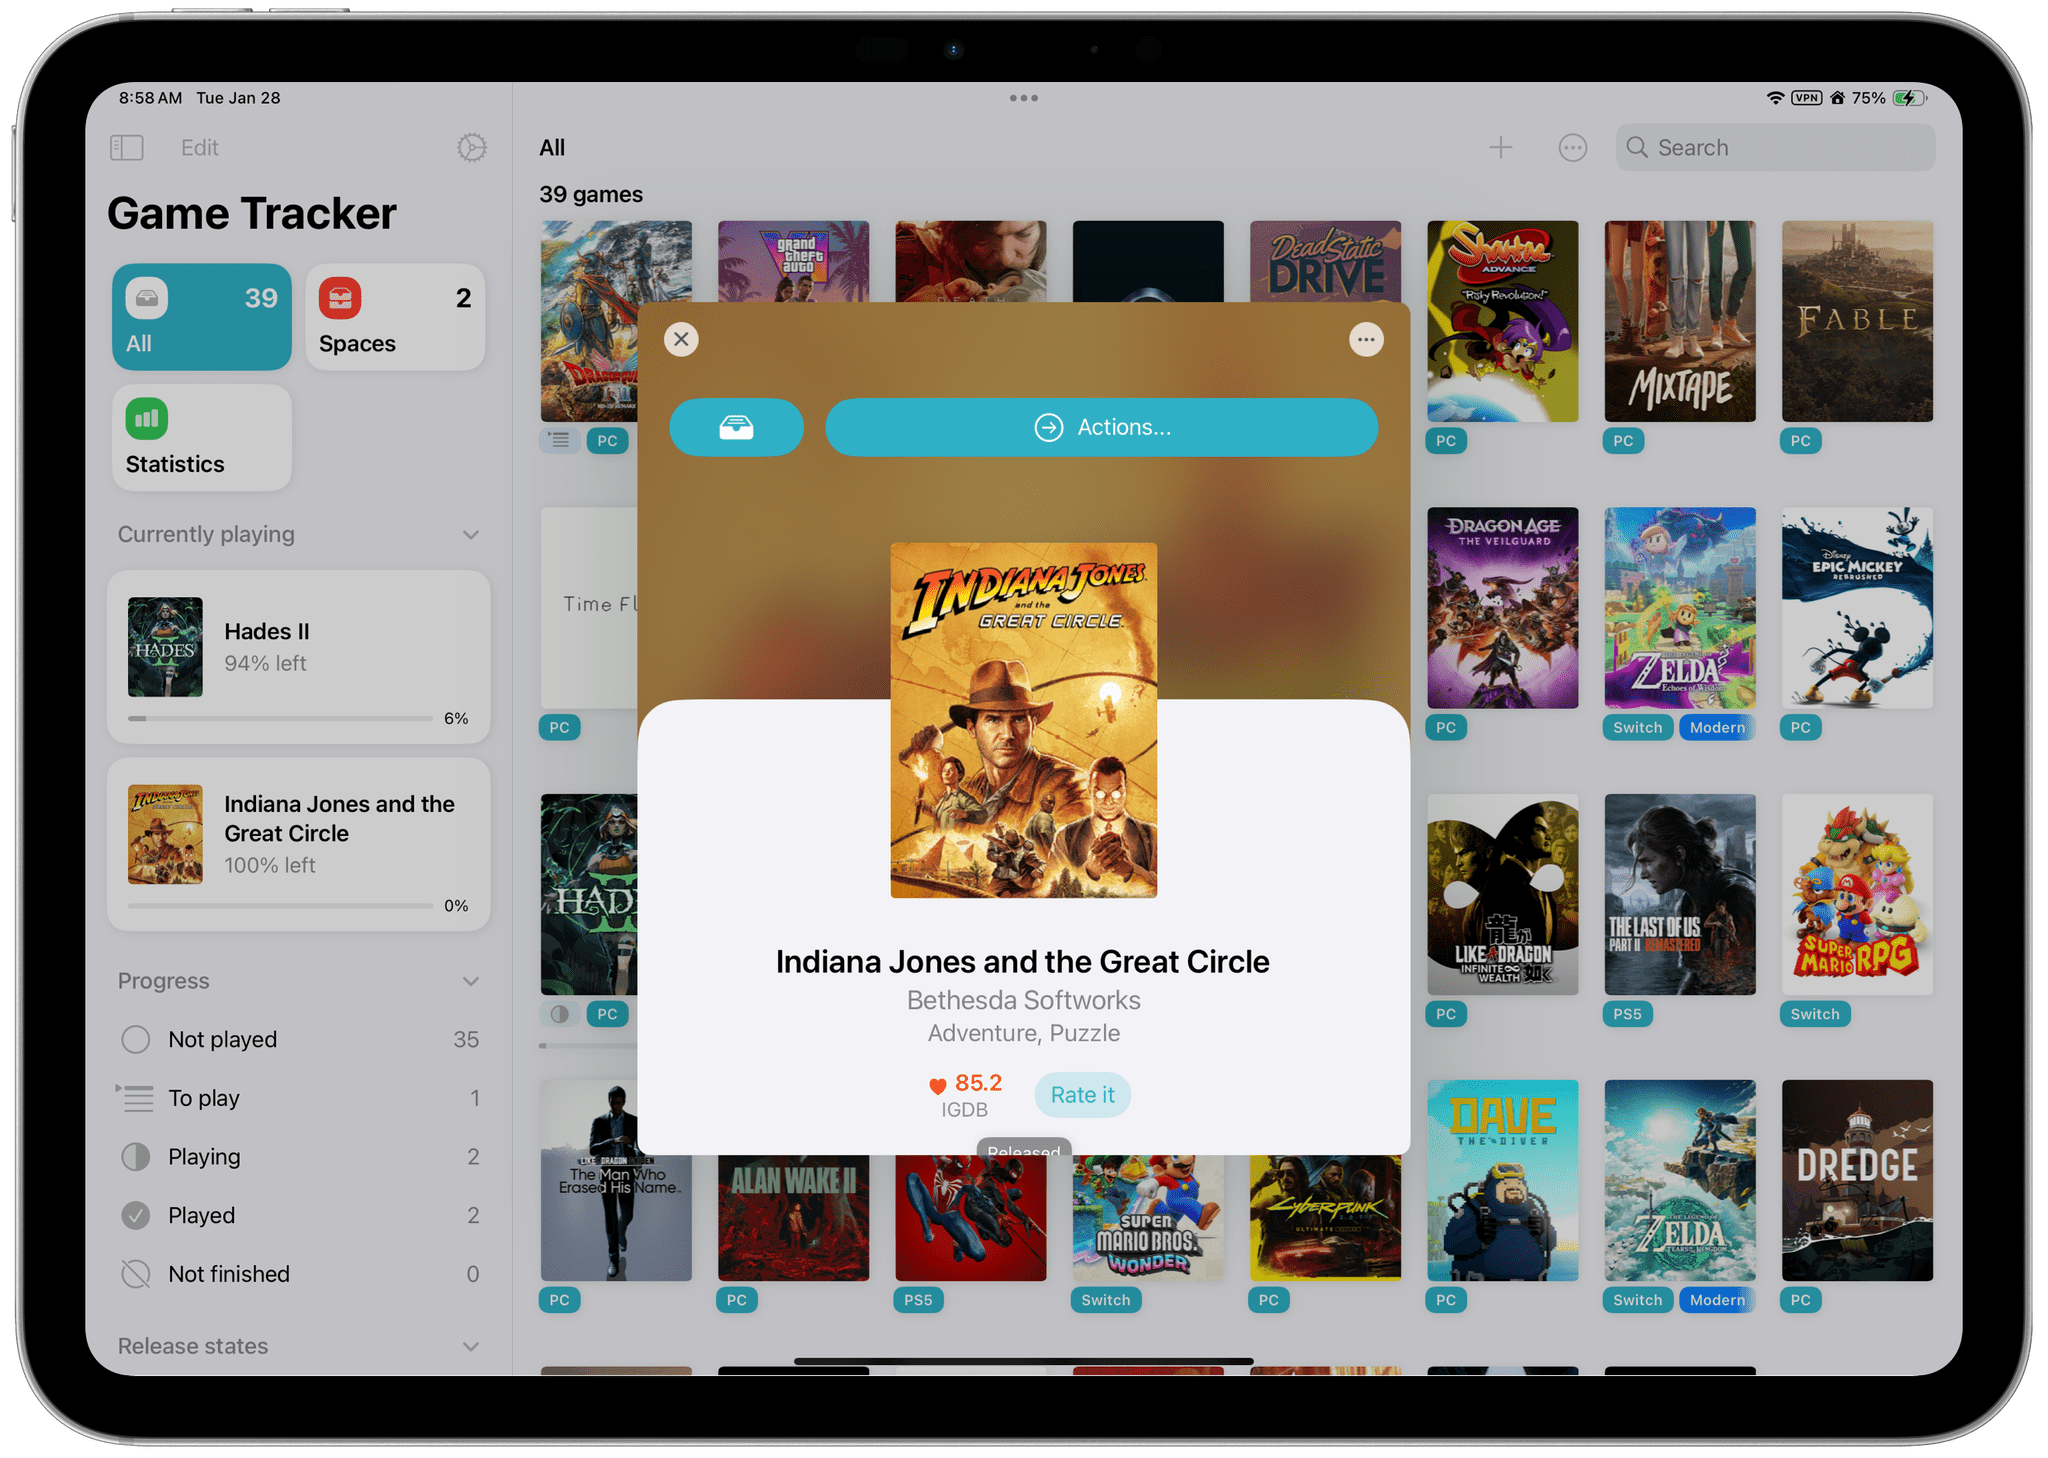Click the list icon under Dragon Quest cover
Image resolution: width=2048 pixels, height=1458 pixels.
click(560, 440)
